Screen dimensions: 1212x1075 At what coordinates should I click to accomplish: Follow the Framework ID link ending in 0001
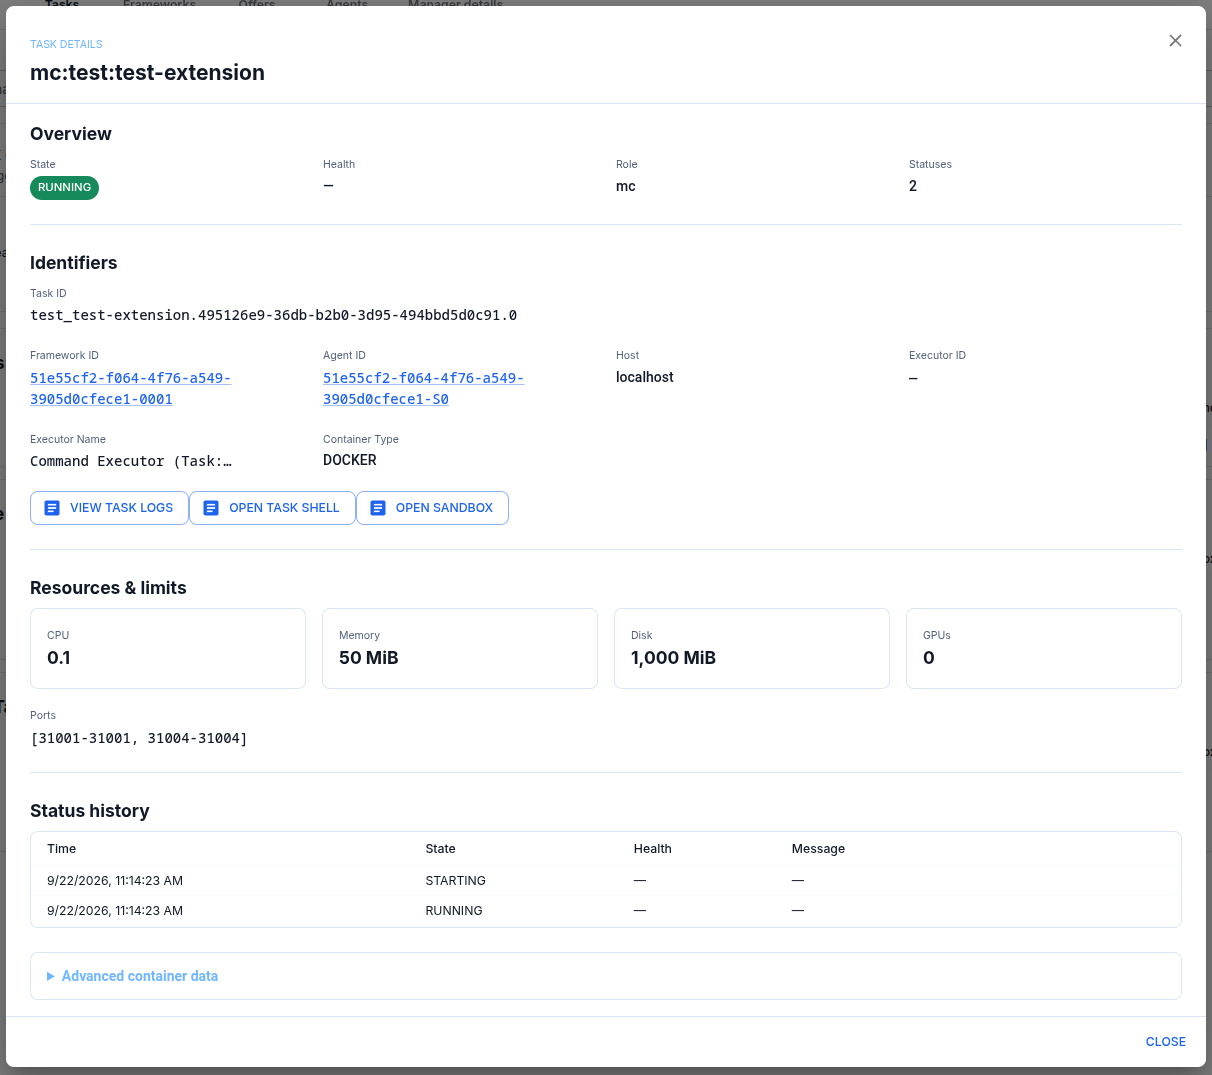pos(130,388)
